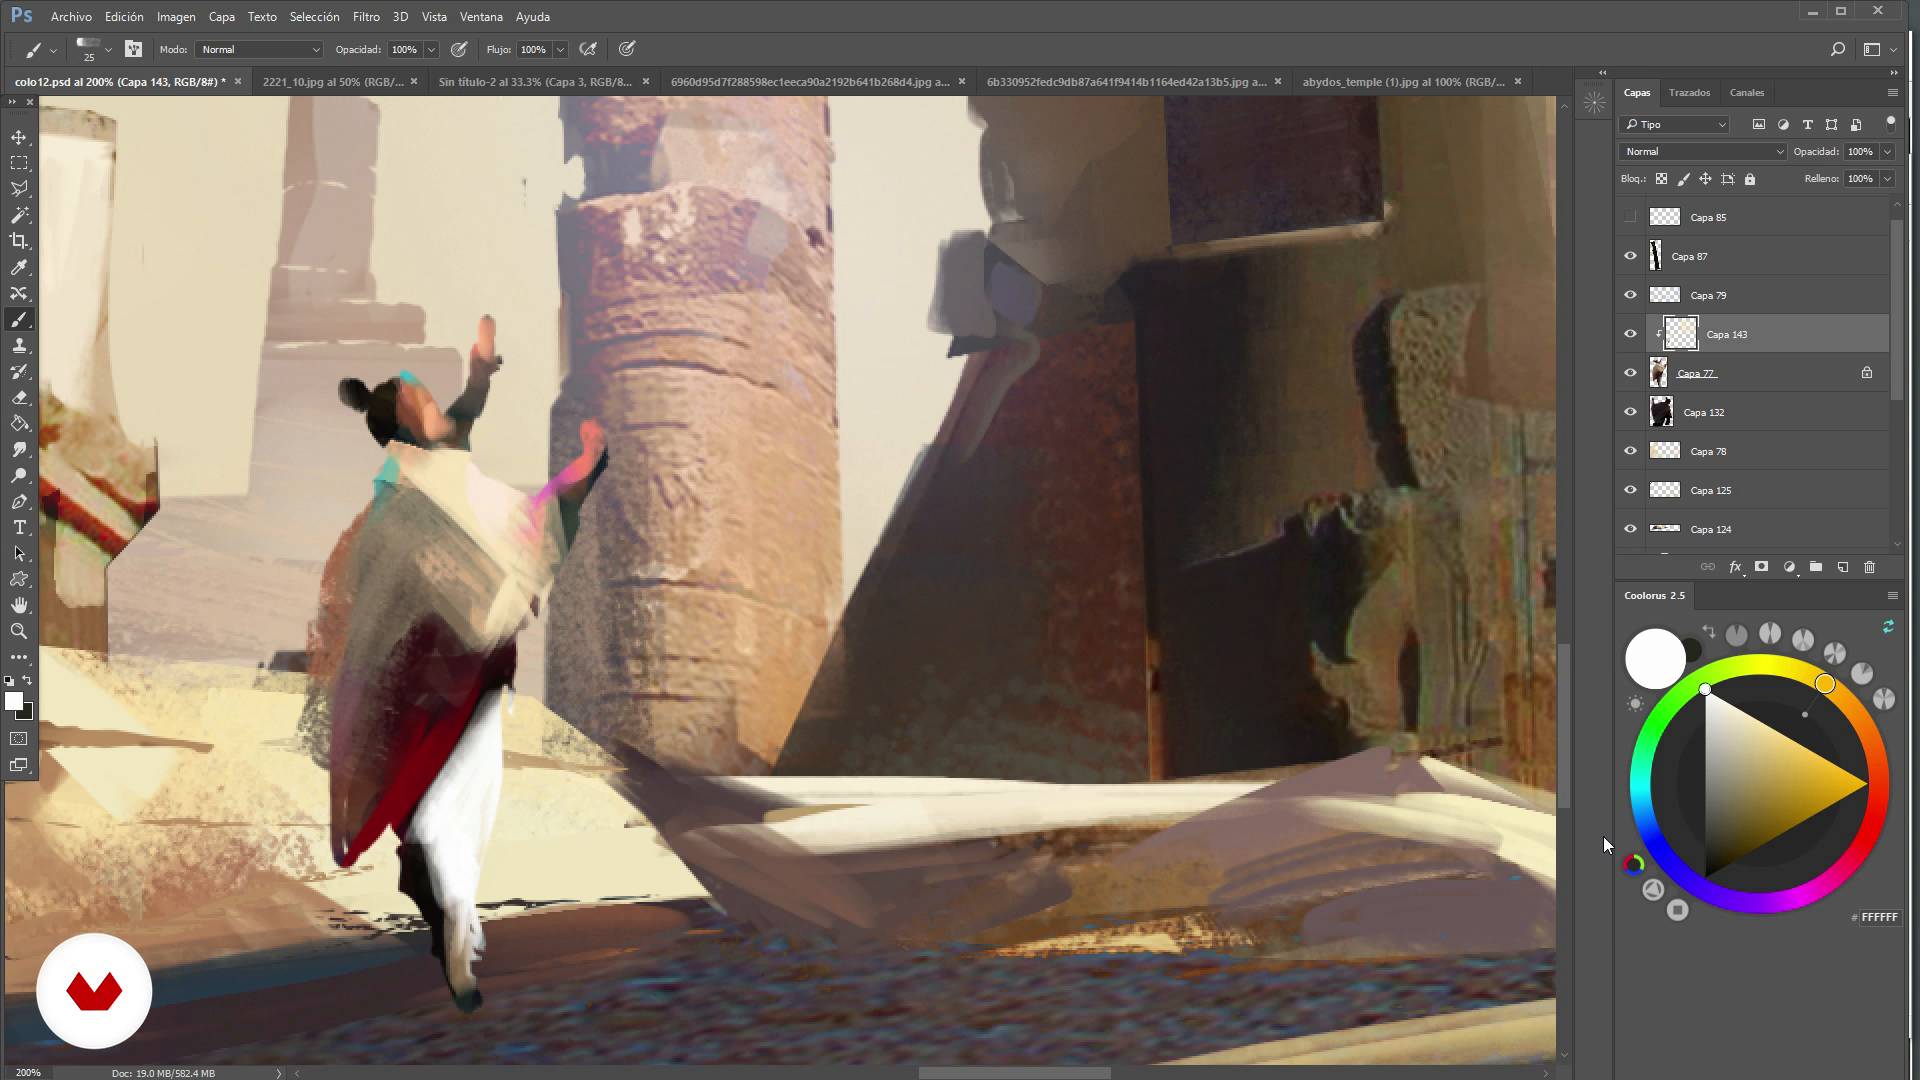This screenshot has width=1920, height=1080.
Task: Switch to the abydos_temple document tab
Action: (1403, 82)
